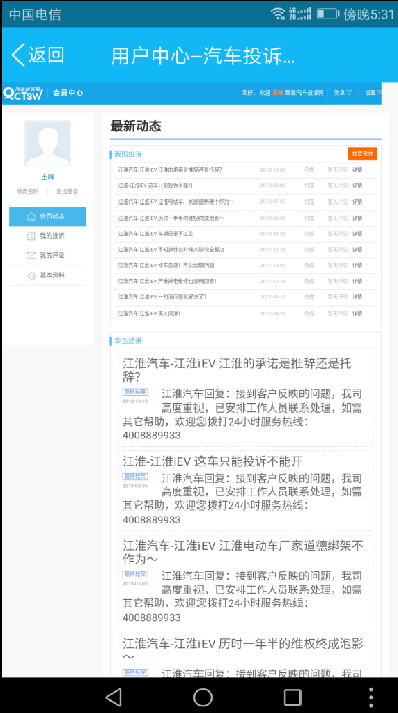Click the 我的投诉 section heading
The height and width of the screenshot is (713, 398).
(127, 155)
